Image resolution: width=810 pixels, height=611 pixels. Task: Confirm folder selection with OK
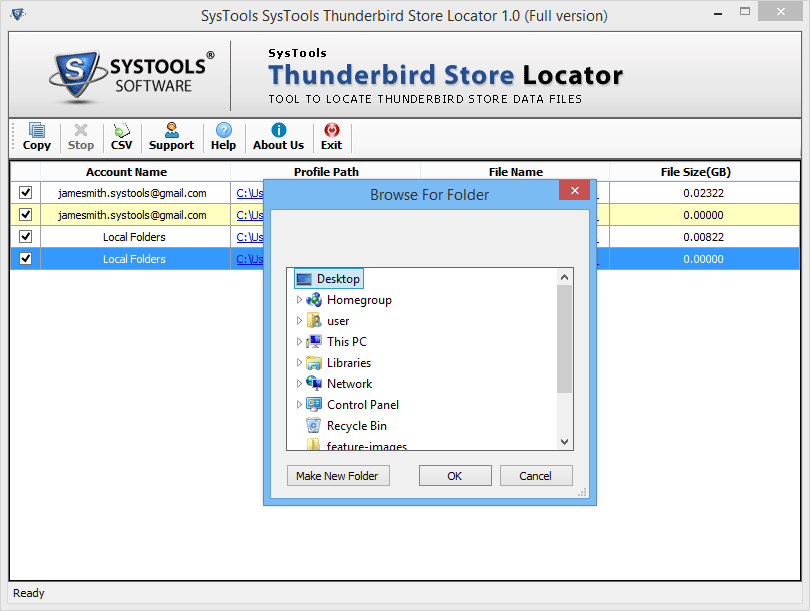455,476
